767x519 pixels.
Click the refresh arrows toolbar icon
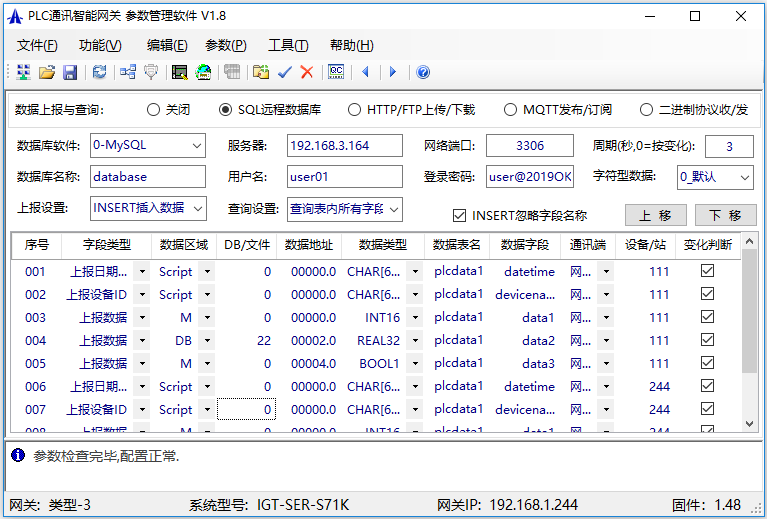click(100, 72)
